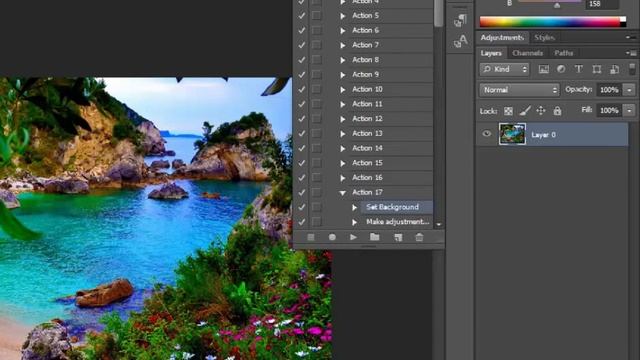The image size is (640, 360).
Task: Select the Layers tab
Action: pyautogui.click(x=491, y=53)
